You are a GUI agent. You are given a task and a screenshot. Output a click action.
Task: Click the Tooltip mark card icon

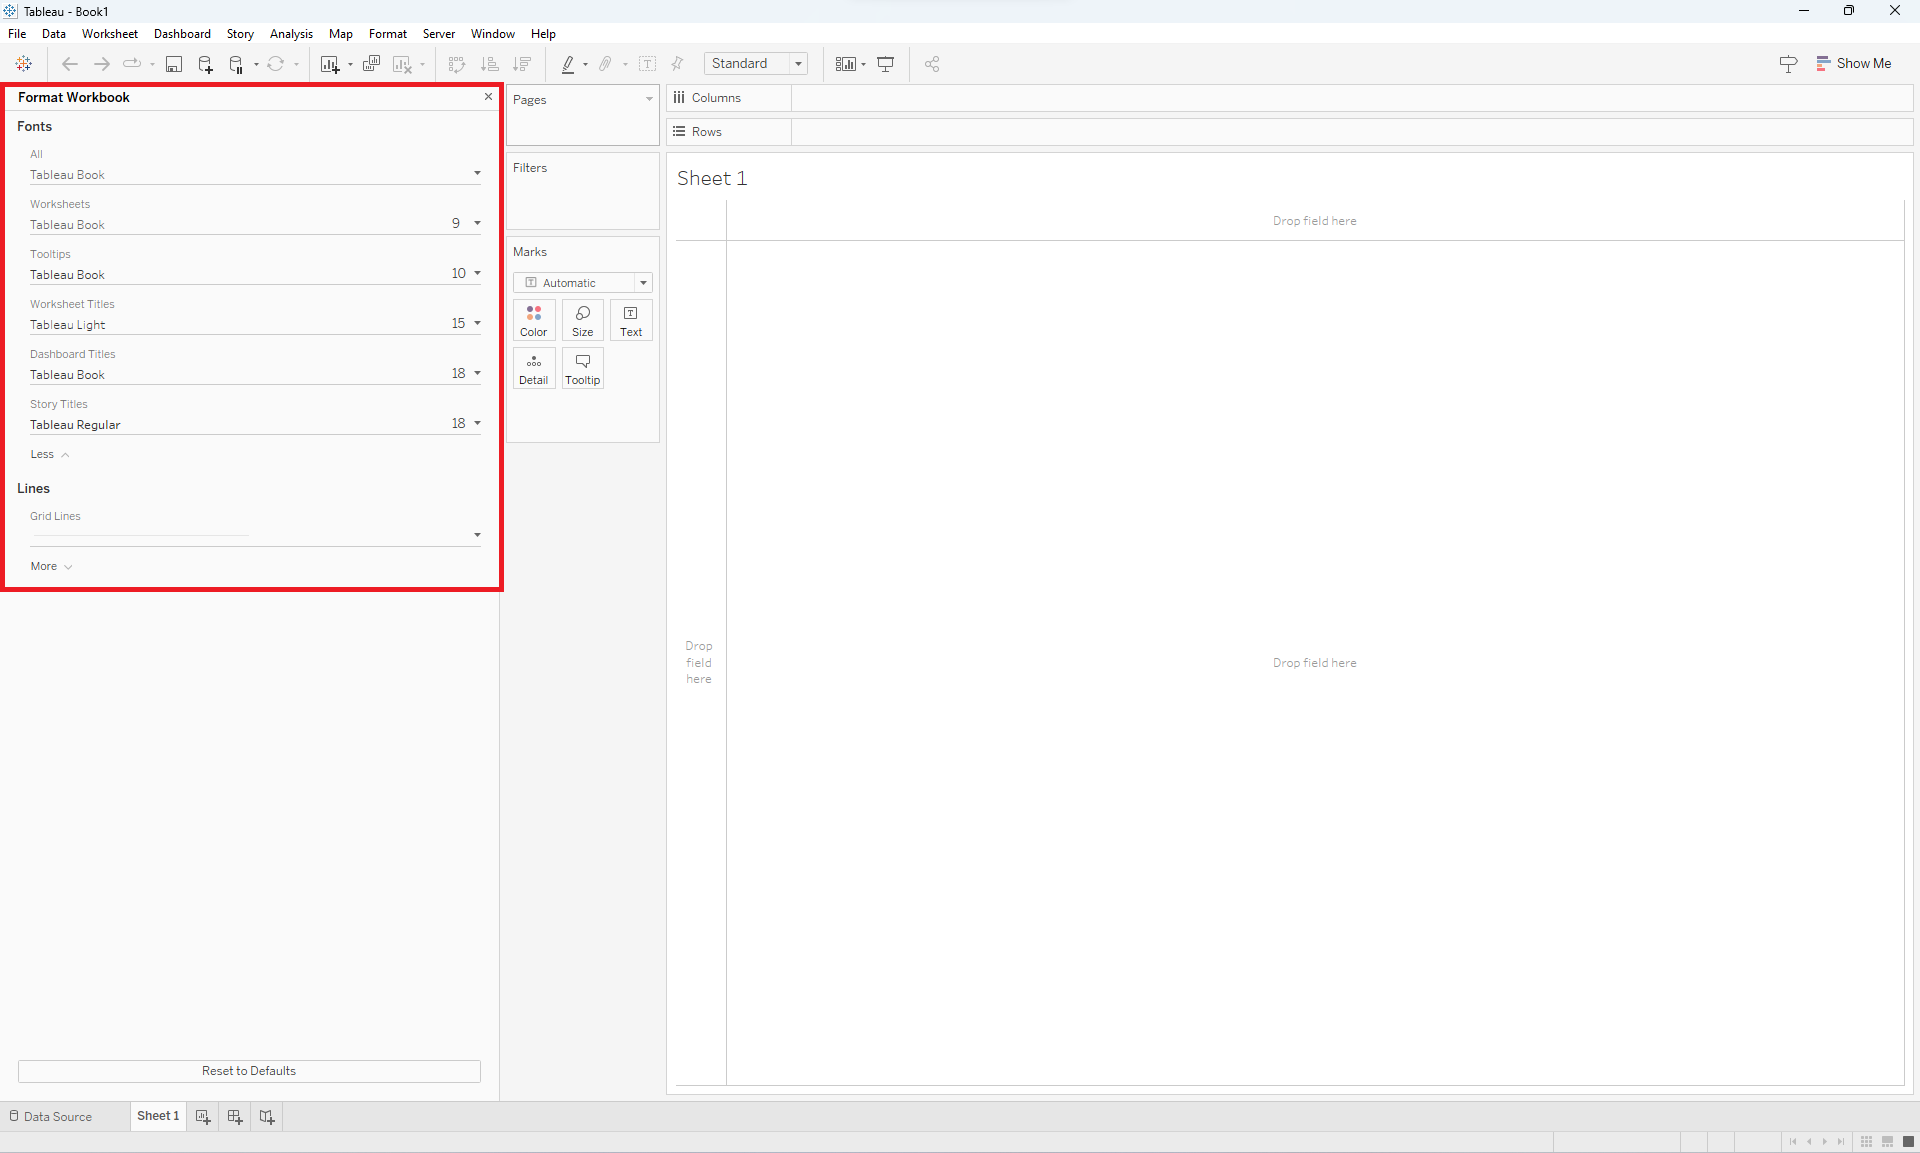[581, 367]
